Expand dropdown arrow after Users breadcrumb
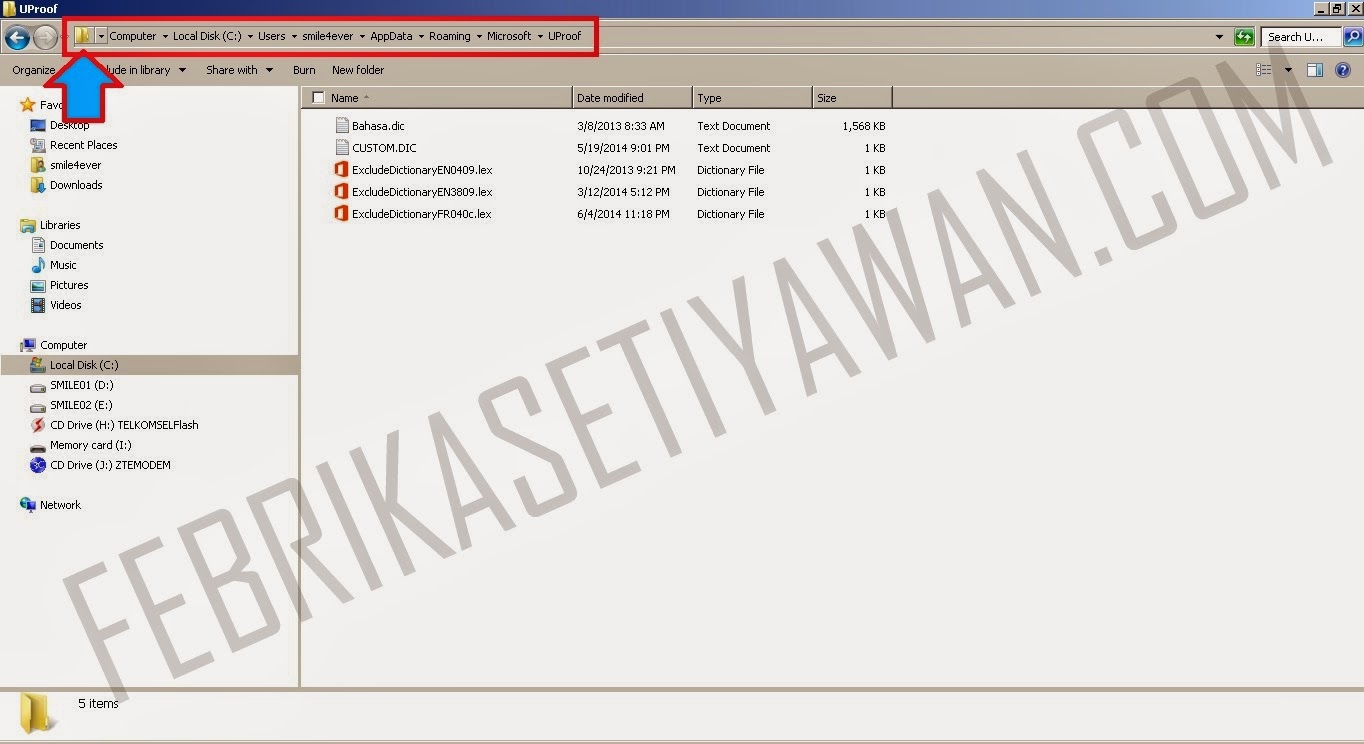This screenshot has width=1364, height=744. tap(294, 37)
